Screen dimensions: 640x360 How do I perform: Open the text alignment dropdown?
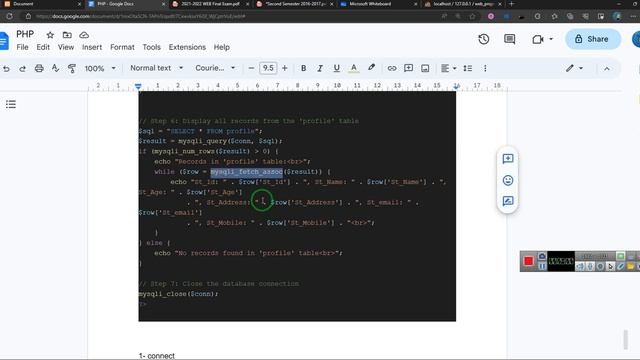[448, 68]
